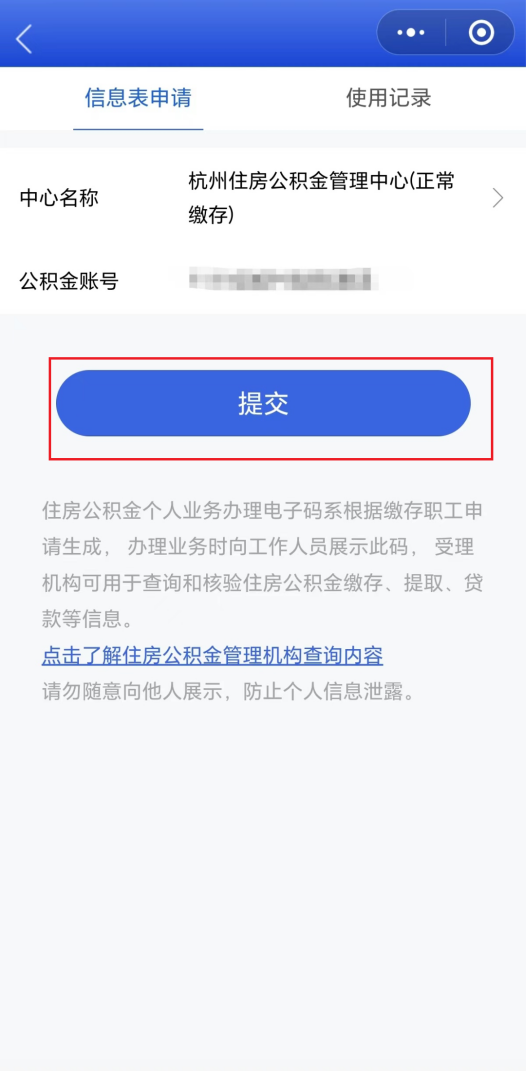The height and width of the screenshot is (1071, 531).
Task: Tap the back arrow in the header
Action: pyautogui.click(x=24, y=39)
